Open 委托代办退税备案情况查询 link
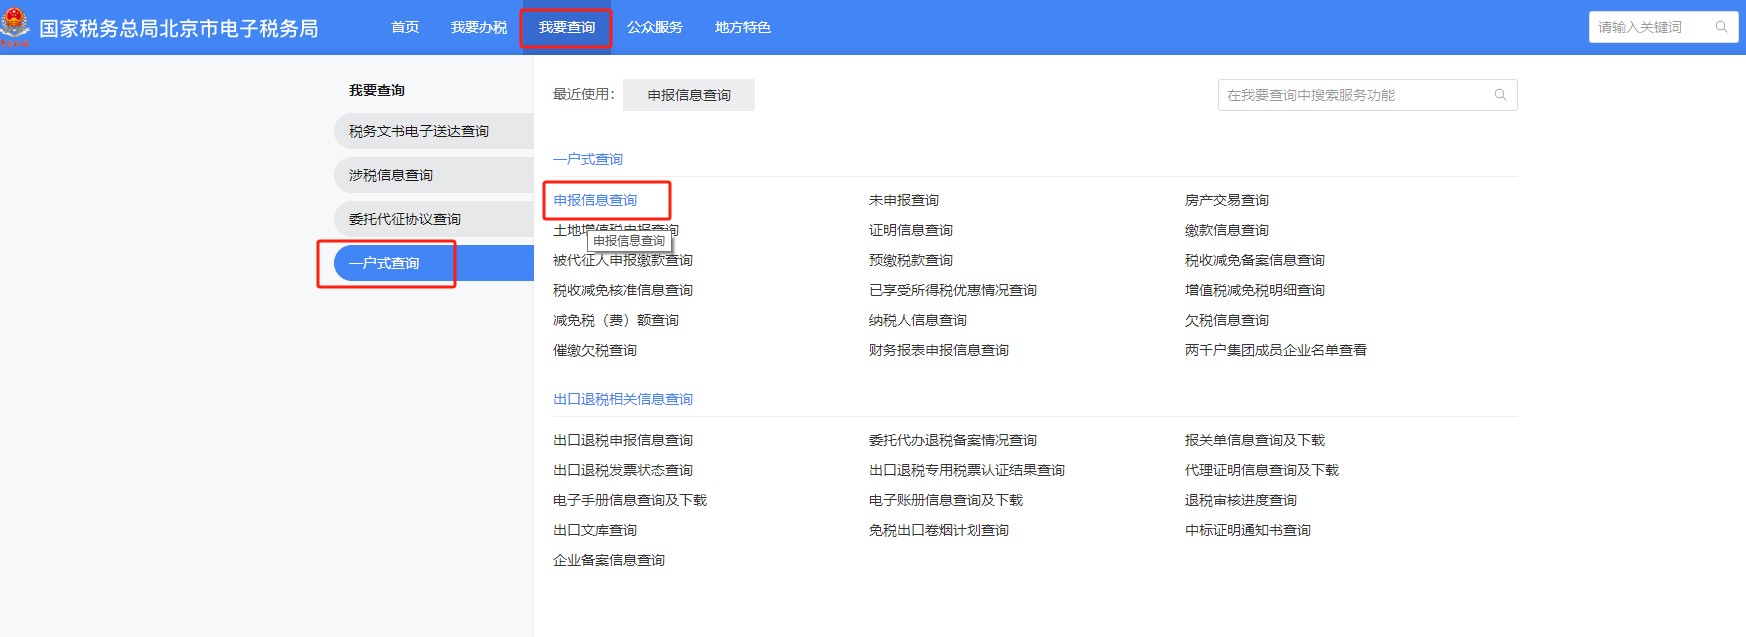This screenshot has width=1746, height=637. [x=953, y=440]
